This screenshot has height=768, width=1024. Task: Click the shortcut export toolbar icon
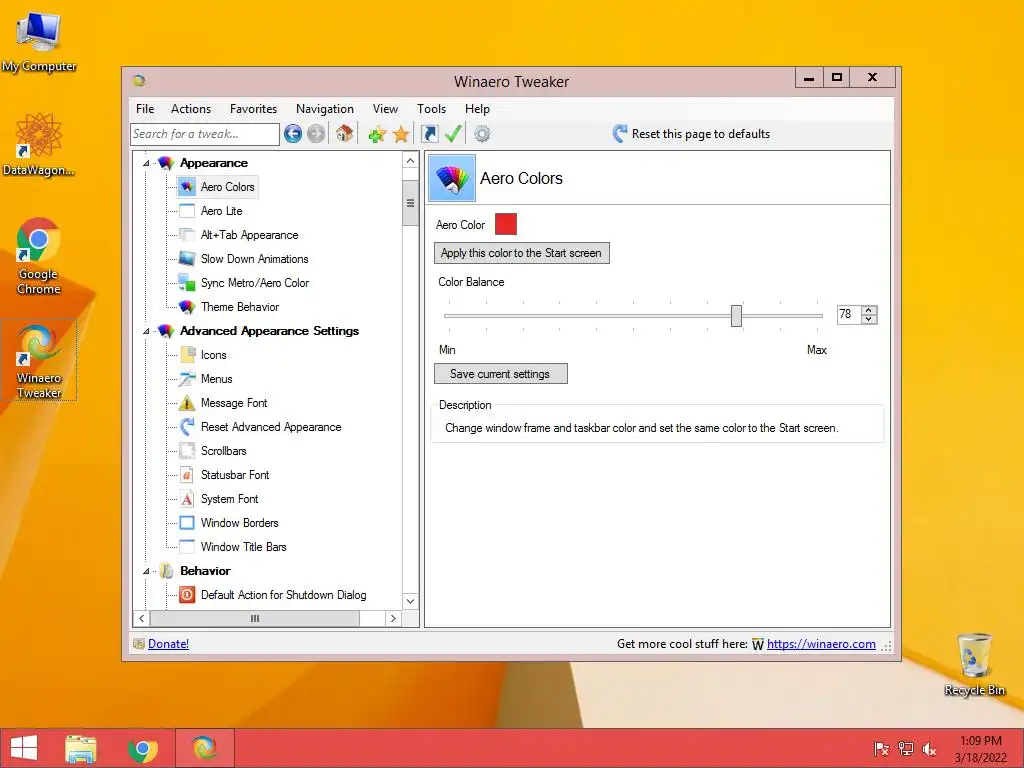click(x=430, y=134)
